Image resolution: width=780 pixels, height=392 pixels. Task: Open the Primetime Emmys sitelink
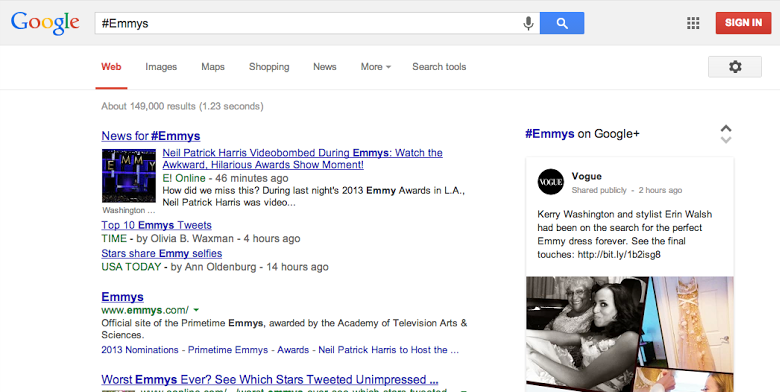228,350
